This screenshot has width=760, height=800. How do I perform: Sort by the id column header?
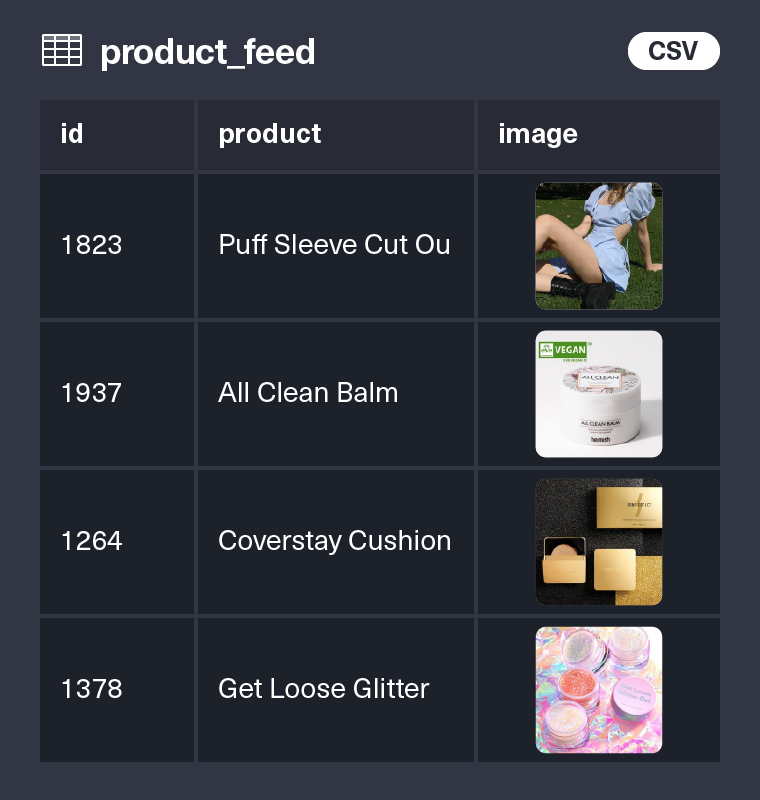point(72,134)
